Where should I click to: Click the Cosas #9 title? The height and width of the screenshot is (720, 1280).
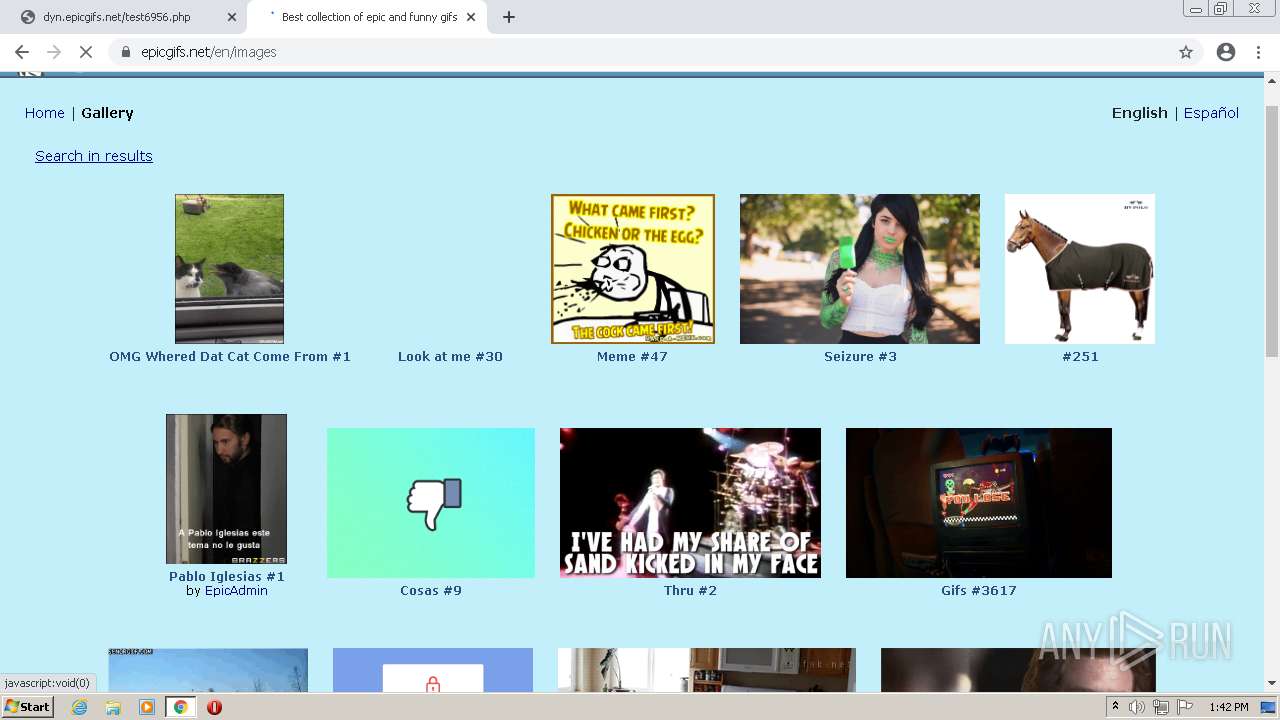point(431,591)
